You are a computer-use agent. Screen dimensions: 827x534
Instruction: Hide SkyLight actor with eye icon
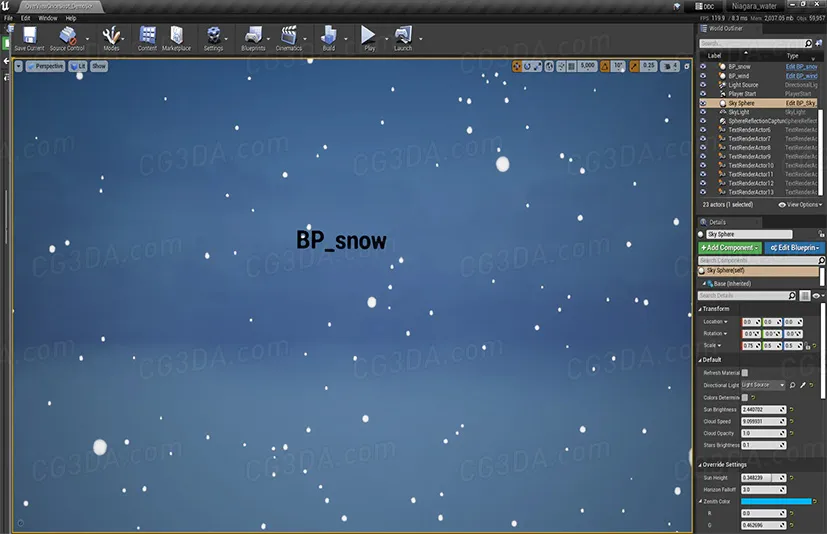[703, 112]
